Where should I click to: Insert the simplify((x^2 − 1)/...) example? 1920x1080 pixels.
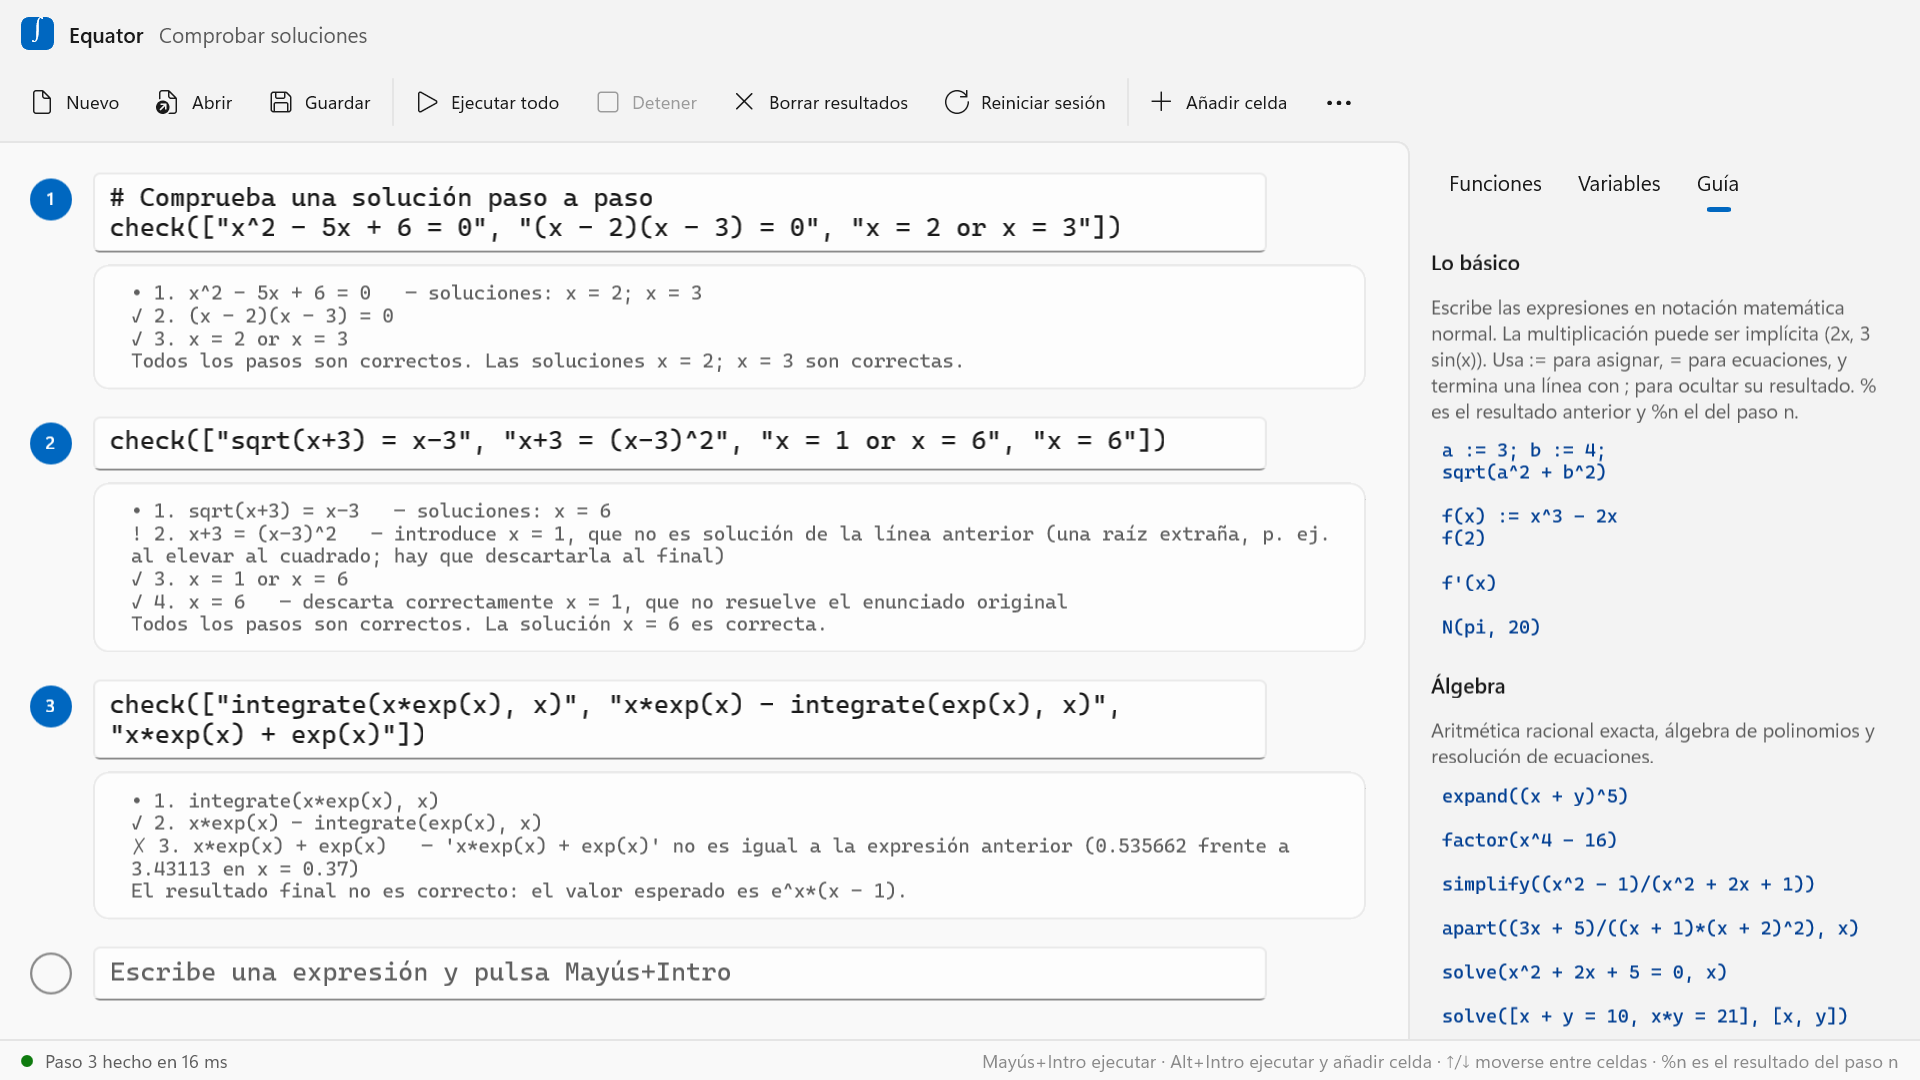pyautogui.click(x=1628, y=885)
